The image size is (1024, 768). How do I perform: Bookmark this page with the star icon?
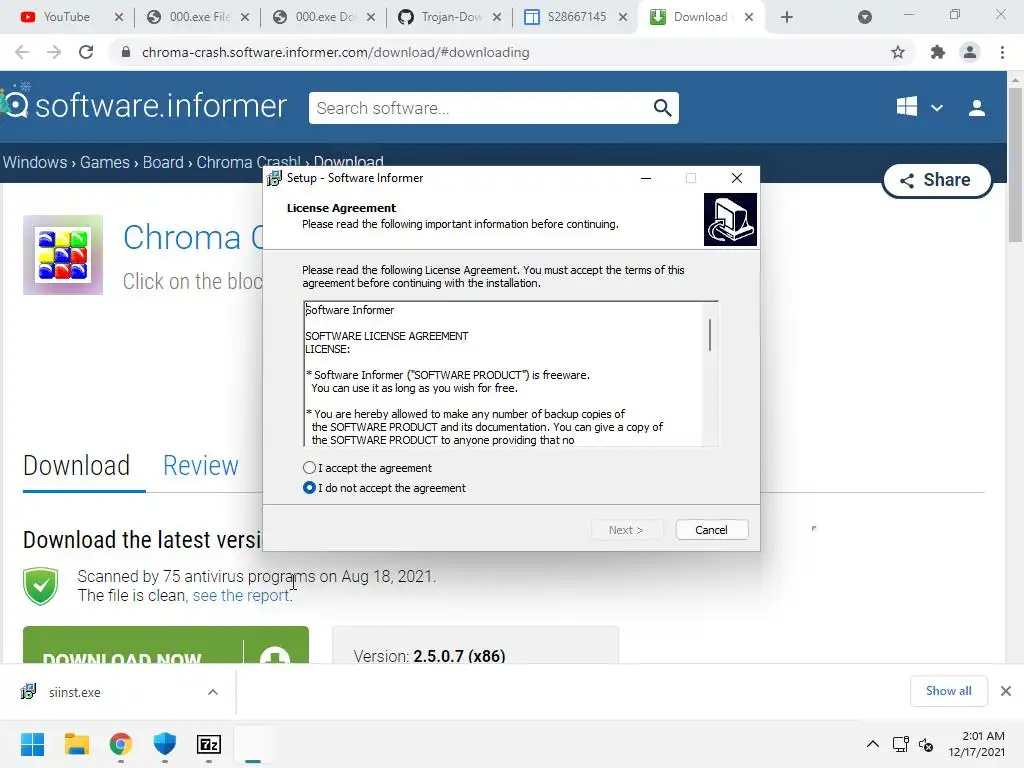[x=898, y=52]
